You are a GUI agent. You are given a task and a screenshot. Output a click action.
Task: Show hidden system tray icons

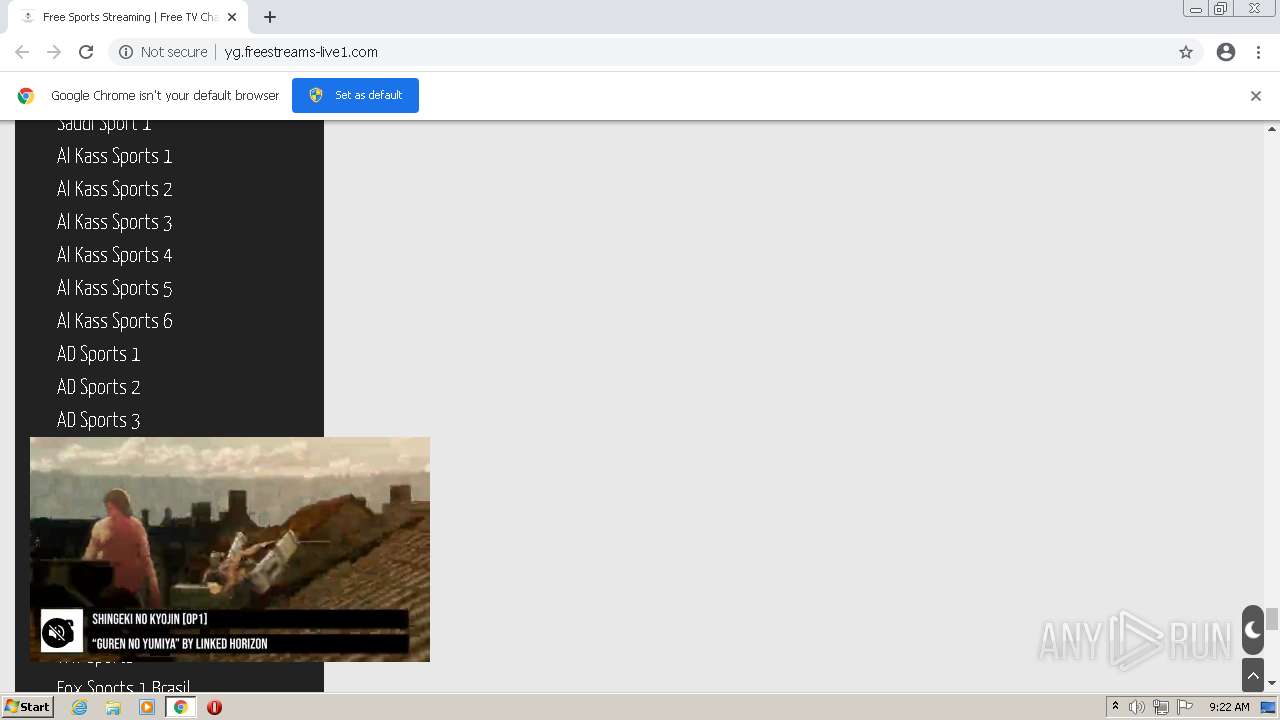pos(1115,707)
